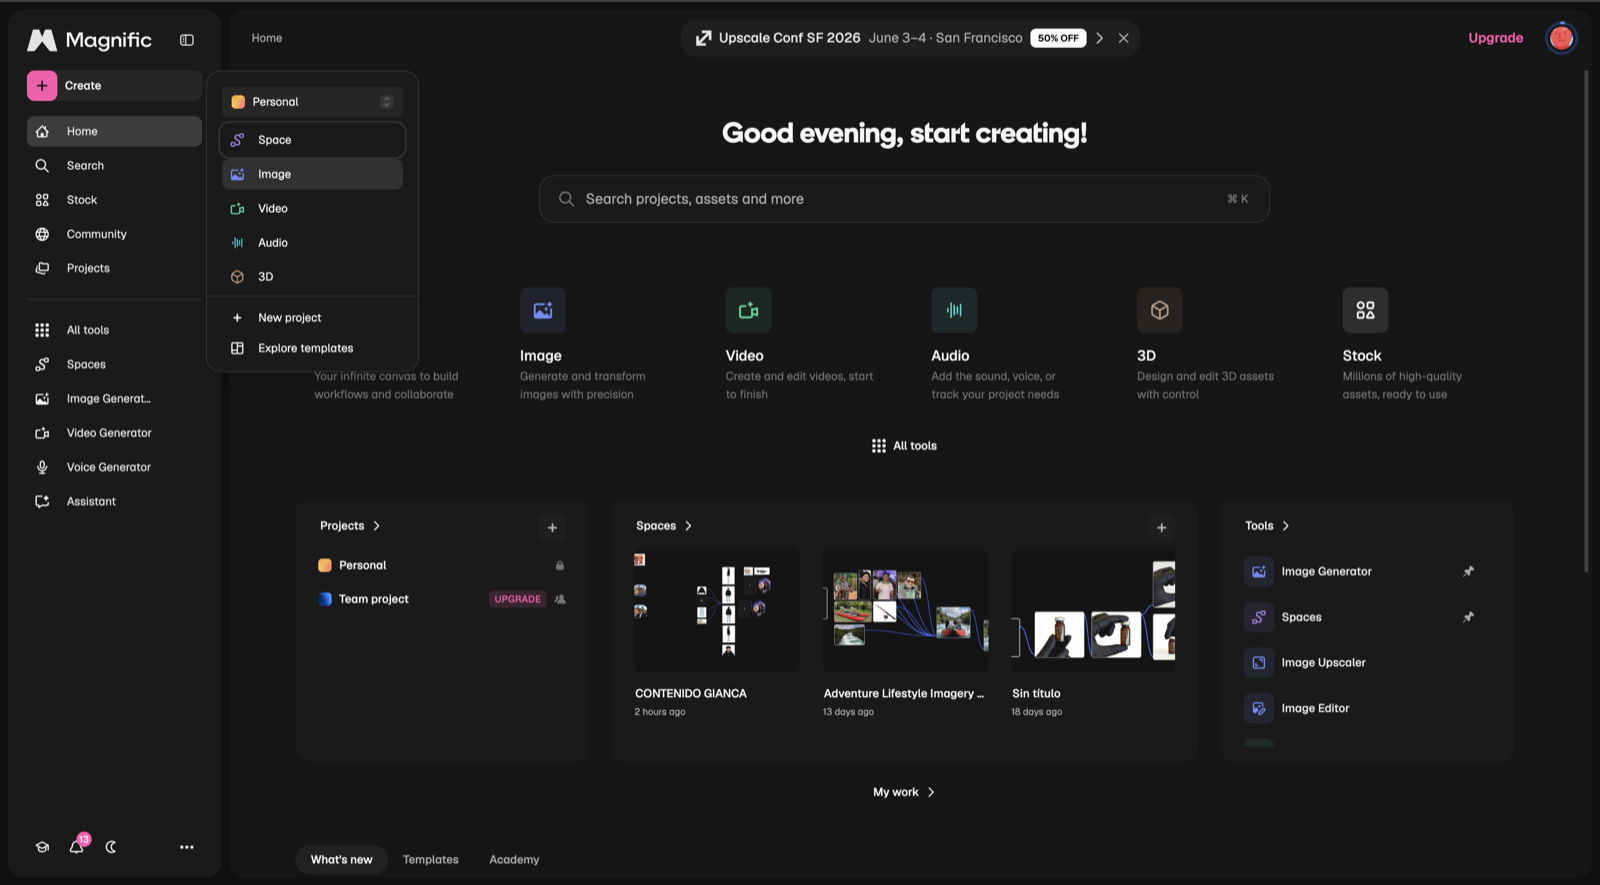Viewport: 1600px width, 885px height.
Task: Click the academy graduation cap icon
Action: 42,847
